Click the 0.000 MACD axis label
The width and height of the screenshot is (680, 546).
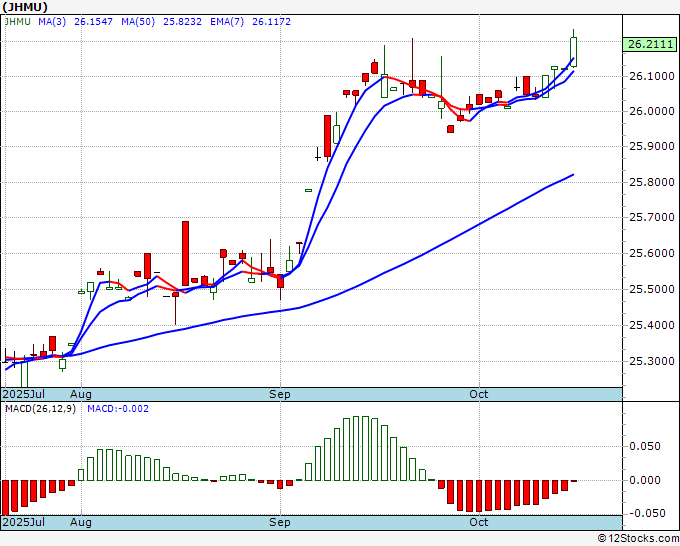pyautogui.click(x=646, y=480)
